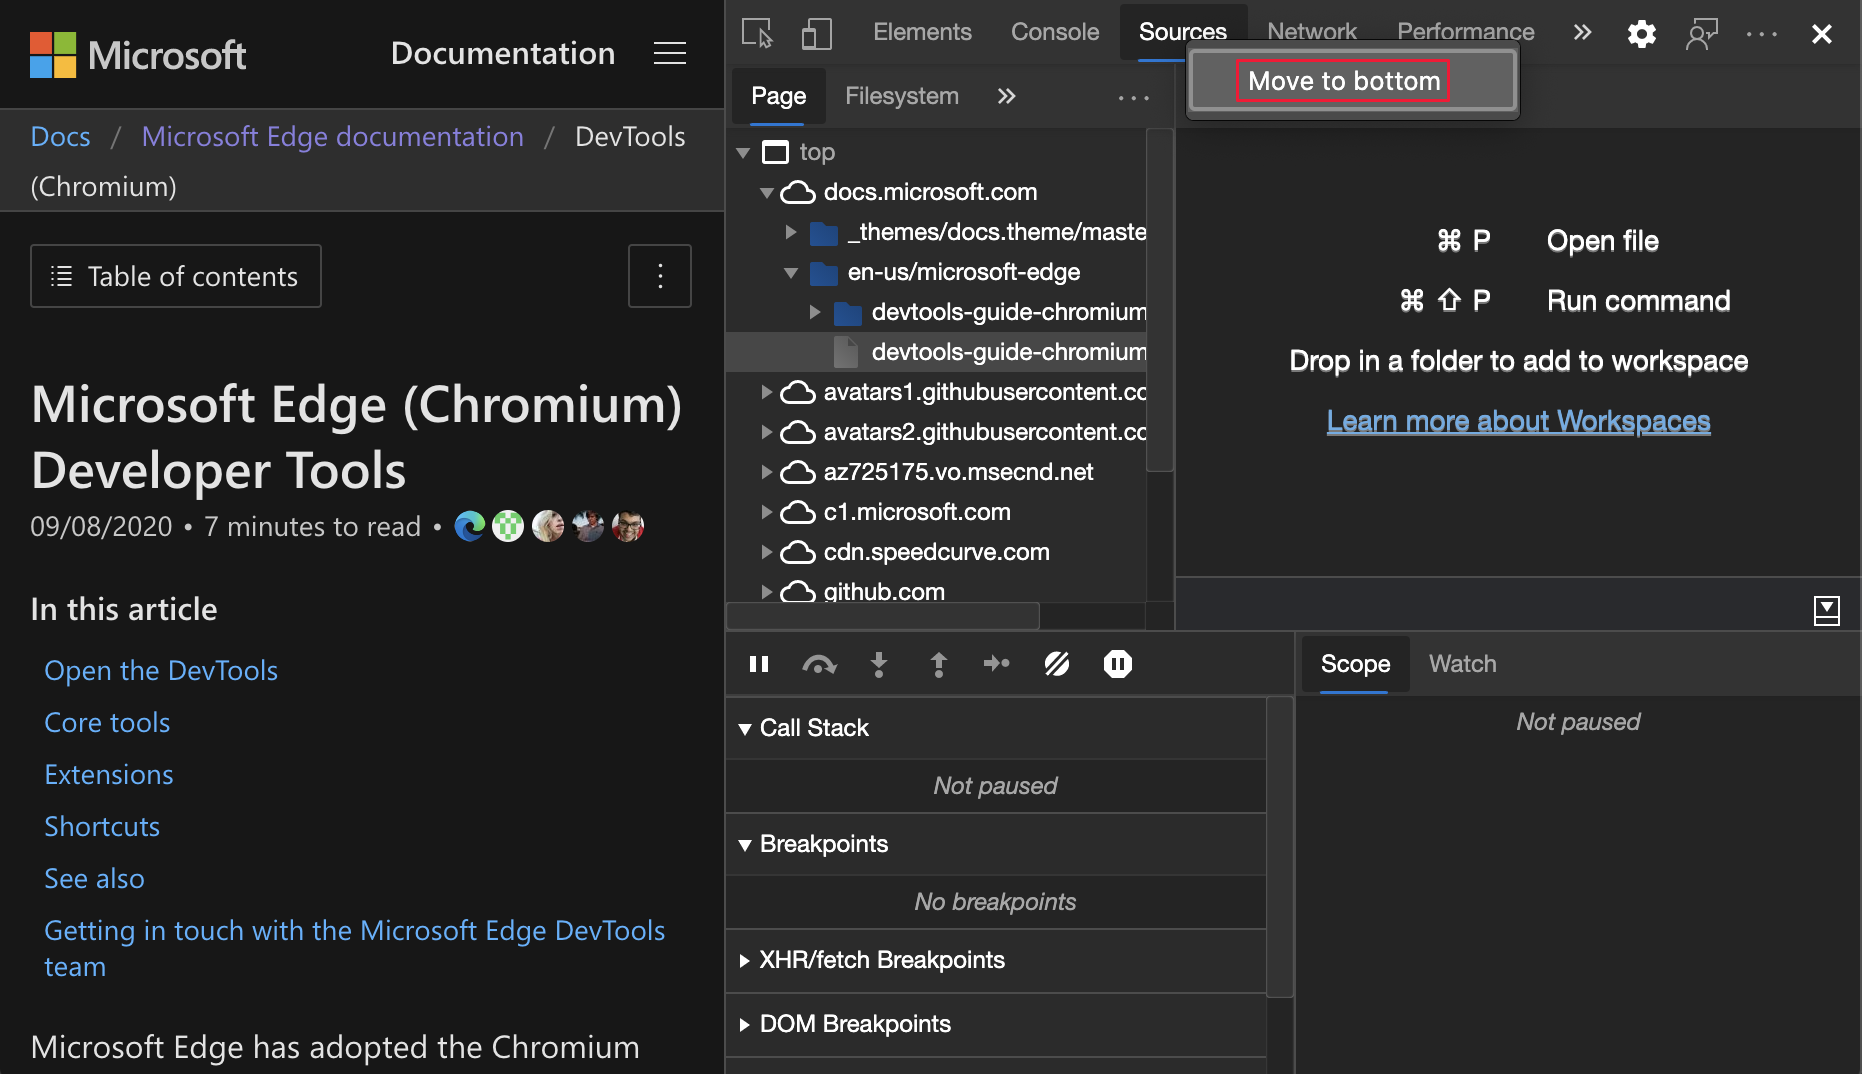The image size is (1862, 1074).
Task: Click the Docs breadcrumb link
Action: coord(60,136)
